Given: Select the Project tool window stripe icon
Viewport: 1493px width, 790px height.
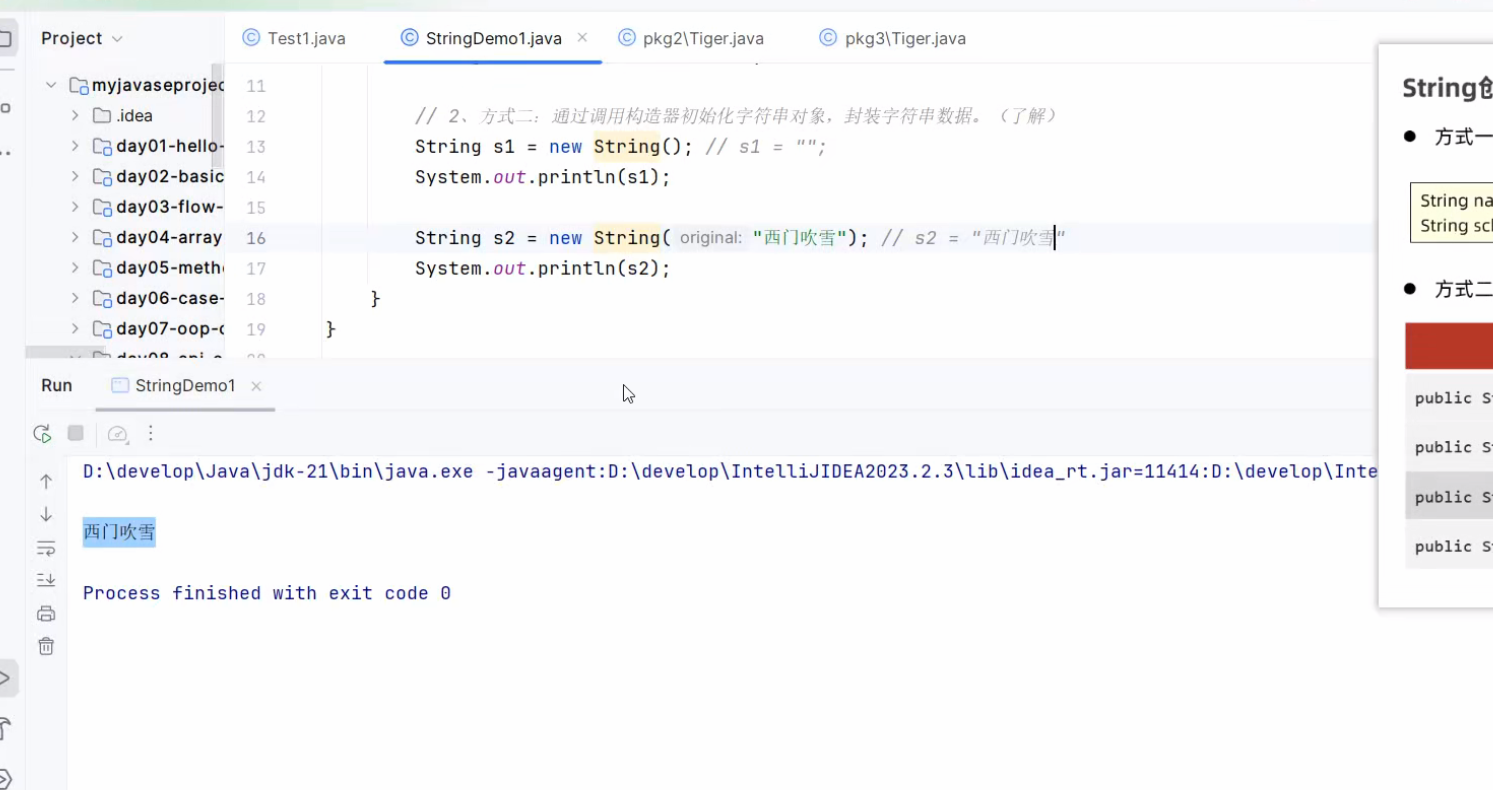Looking at the screenshot, I should coord(6,38).
